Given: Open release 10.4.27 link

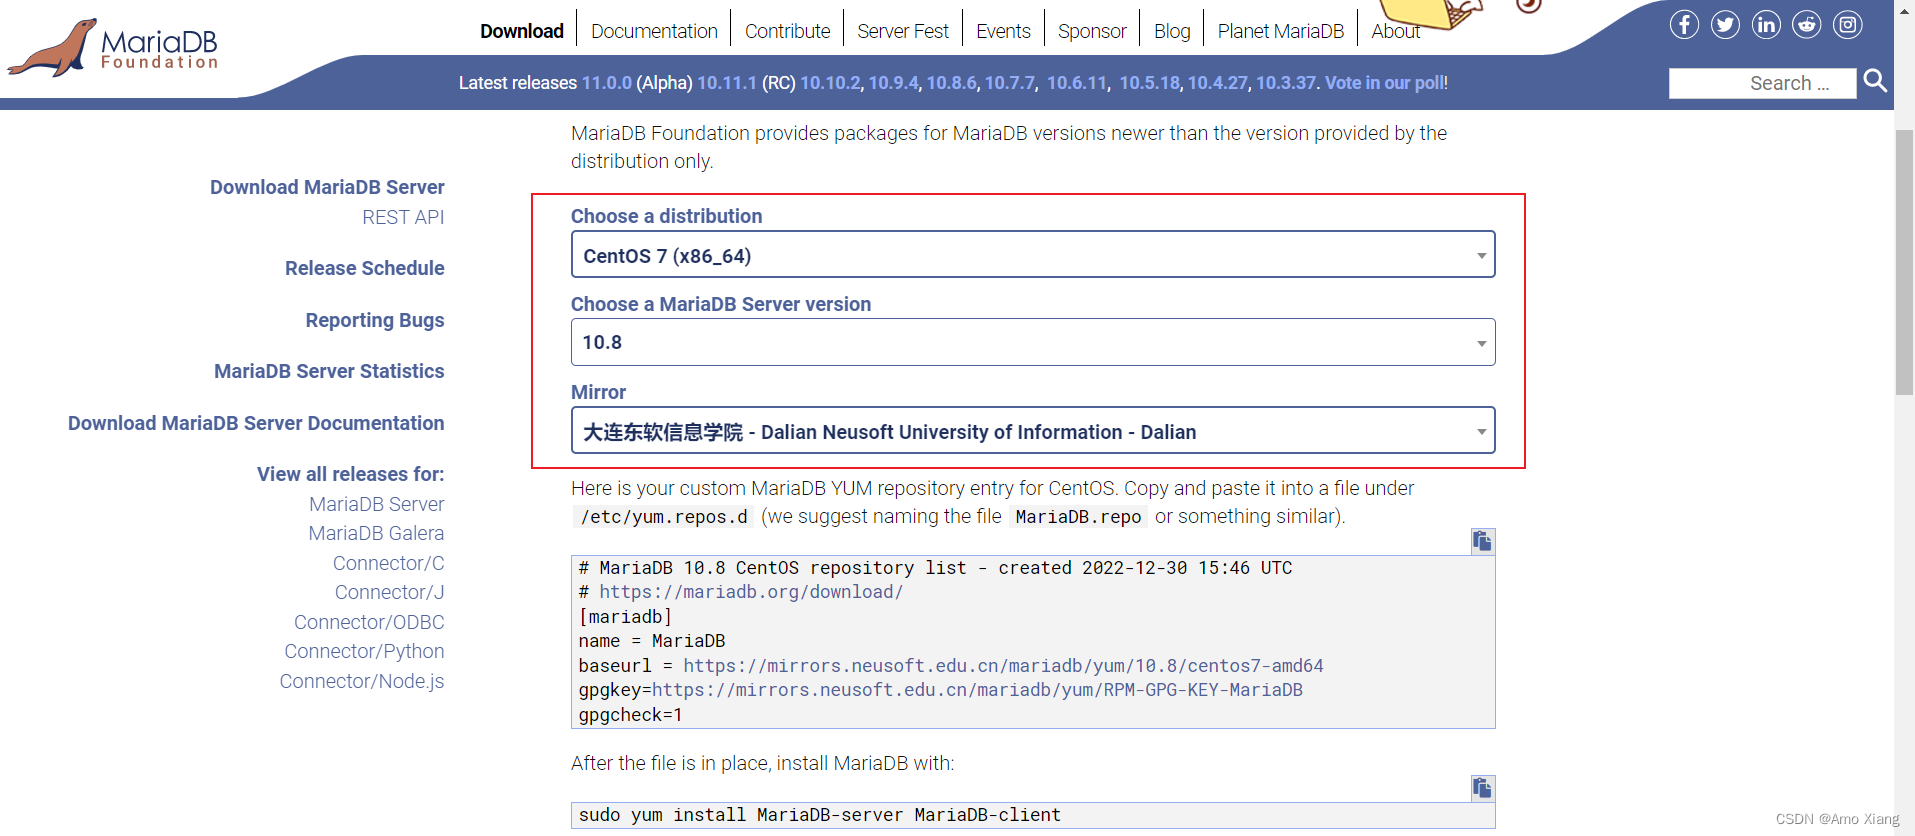Looking at the screenshot, I should tap(1218, 83).
